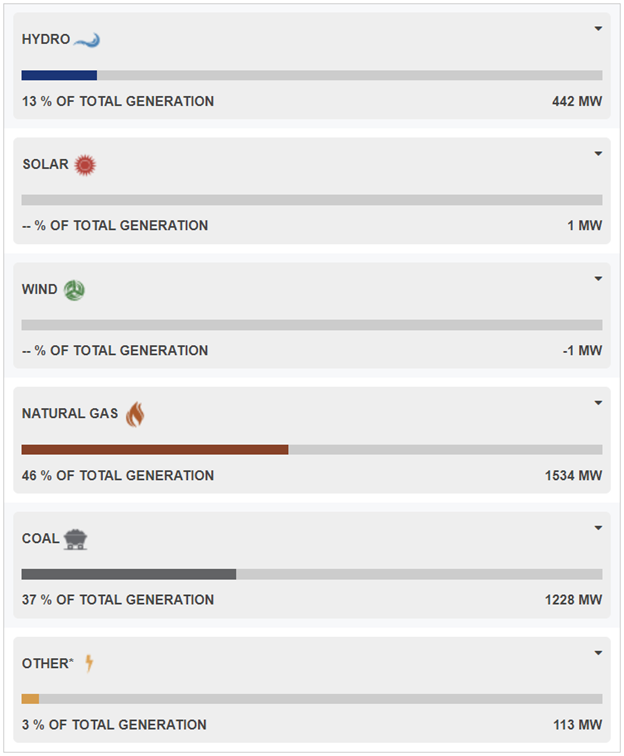Select the 442 MW hydro value
624x756 pixels.
[x=577, y=101]
